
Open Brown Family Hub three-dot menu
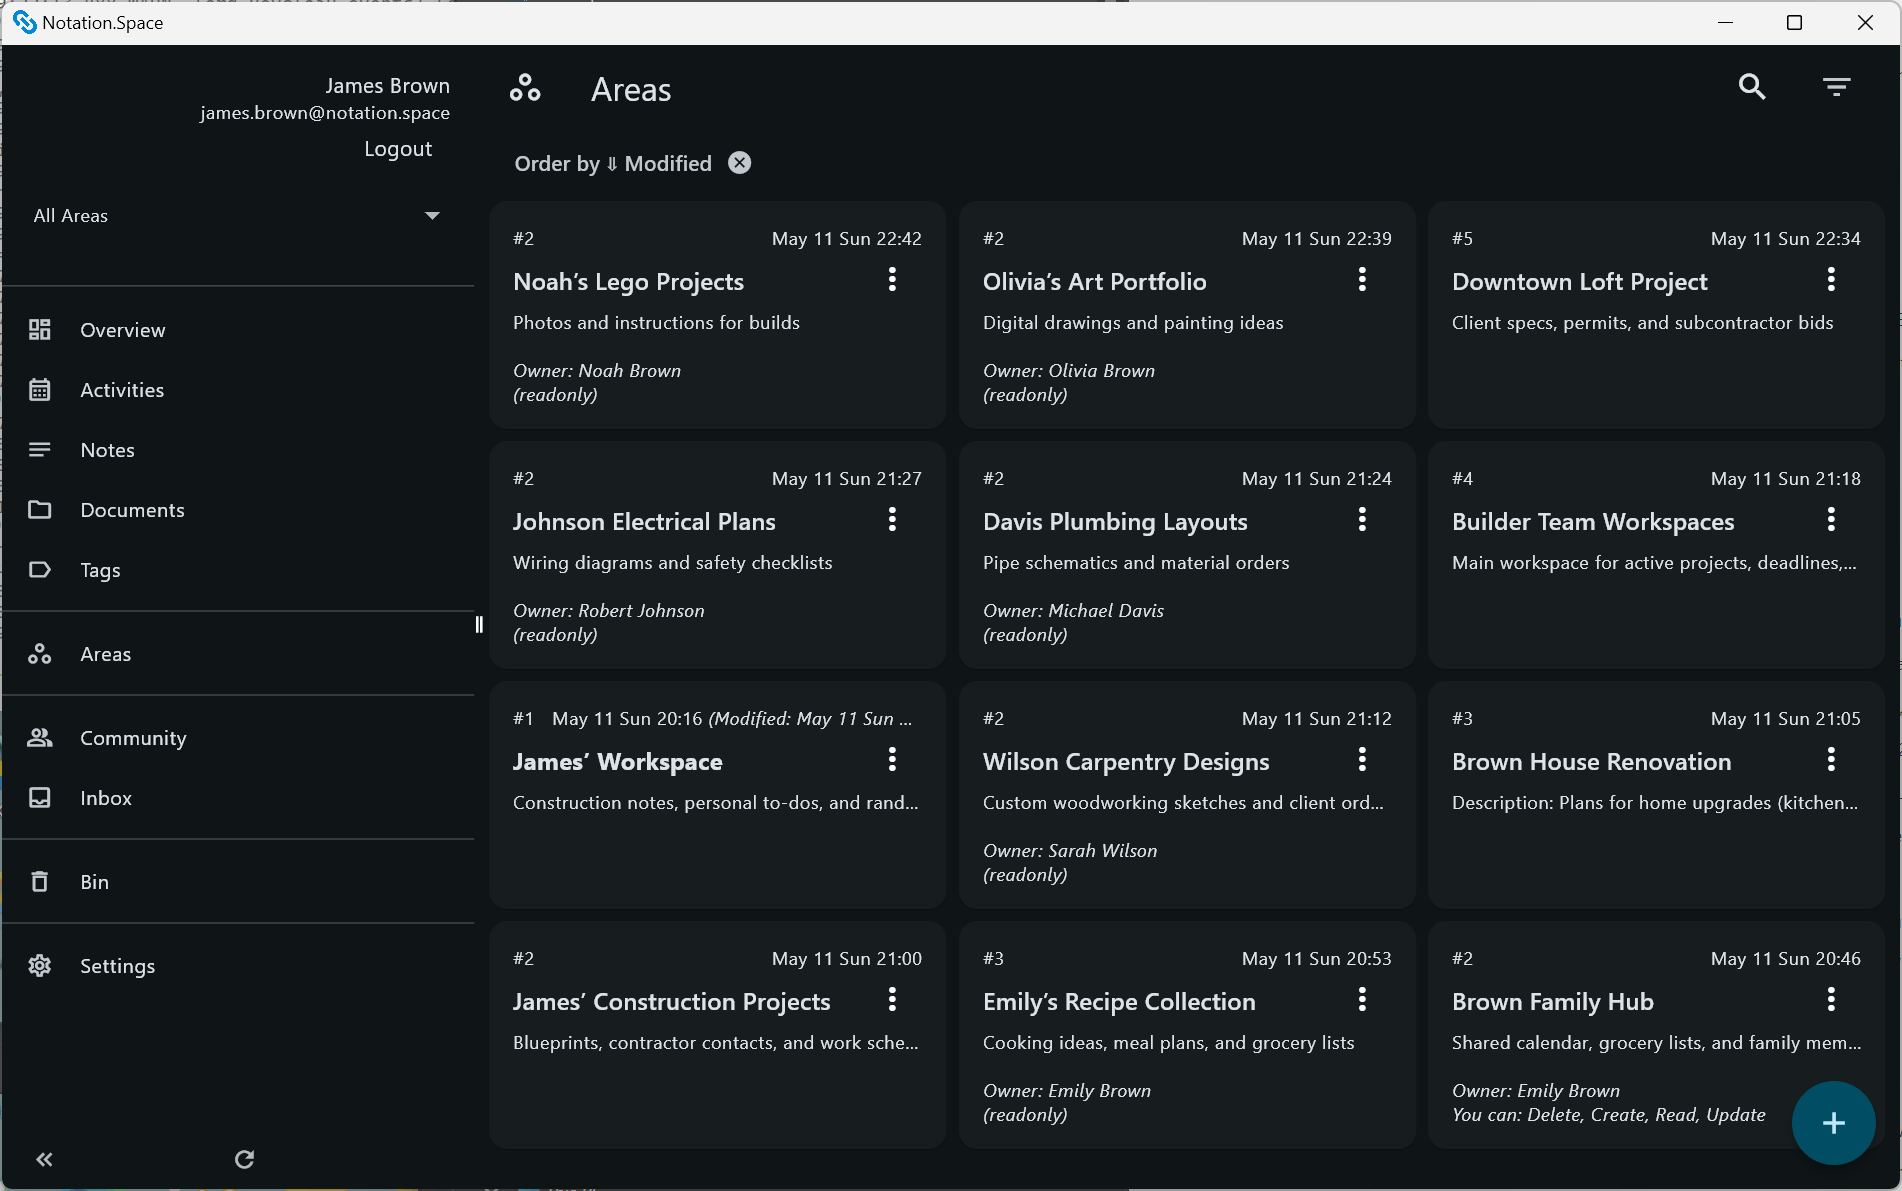(1831, 999)
